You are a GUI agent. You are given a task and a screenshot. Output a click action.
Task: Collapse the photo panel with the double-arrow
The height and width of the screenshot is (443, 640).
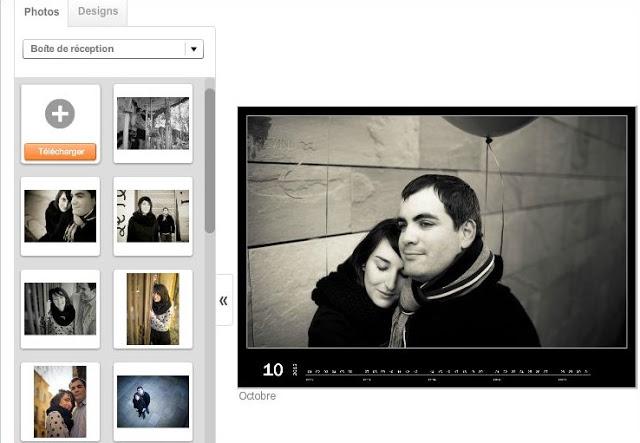224,301
